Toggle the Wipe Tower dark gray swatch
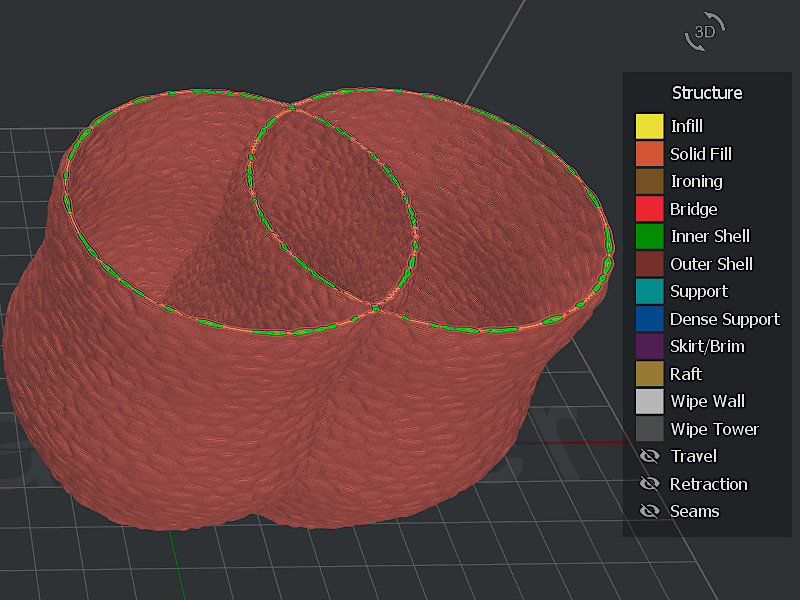This screenshot has width=800, height=600. [649, 429]
